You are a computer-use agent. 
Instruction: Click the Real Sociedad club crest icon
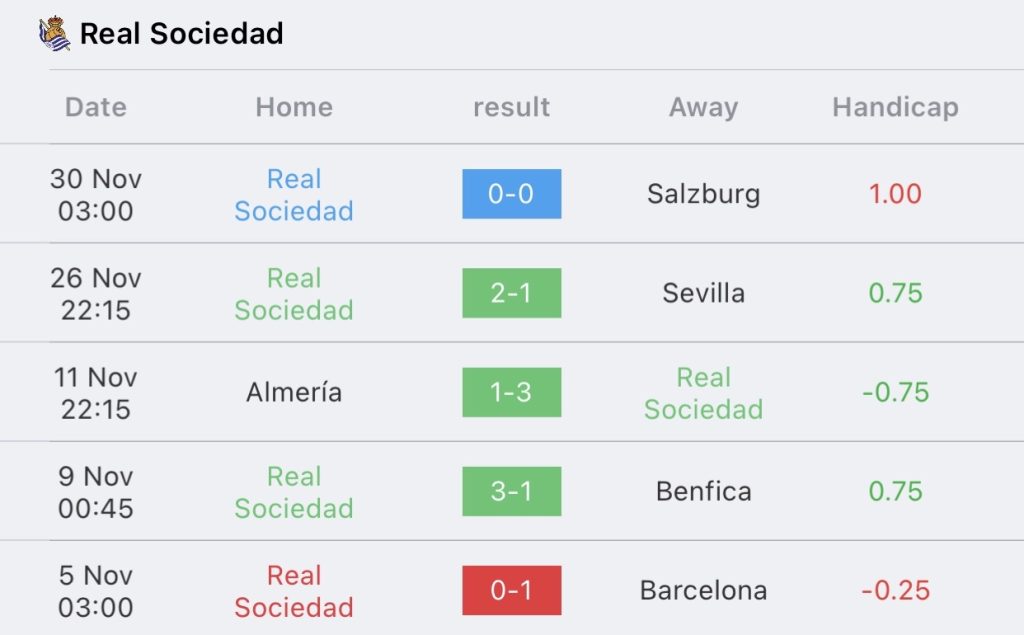click(54, 33)
